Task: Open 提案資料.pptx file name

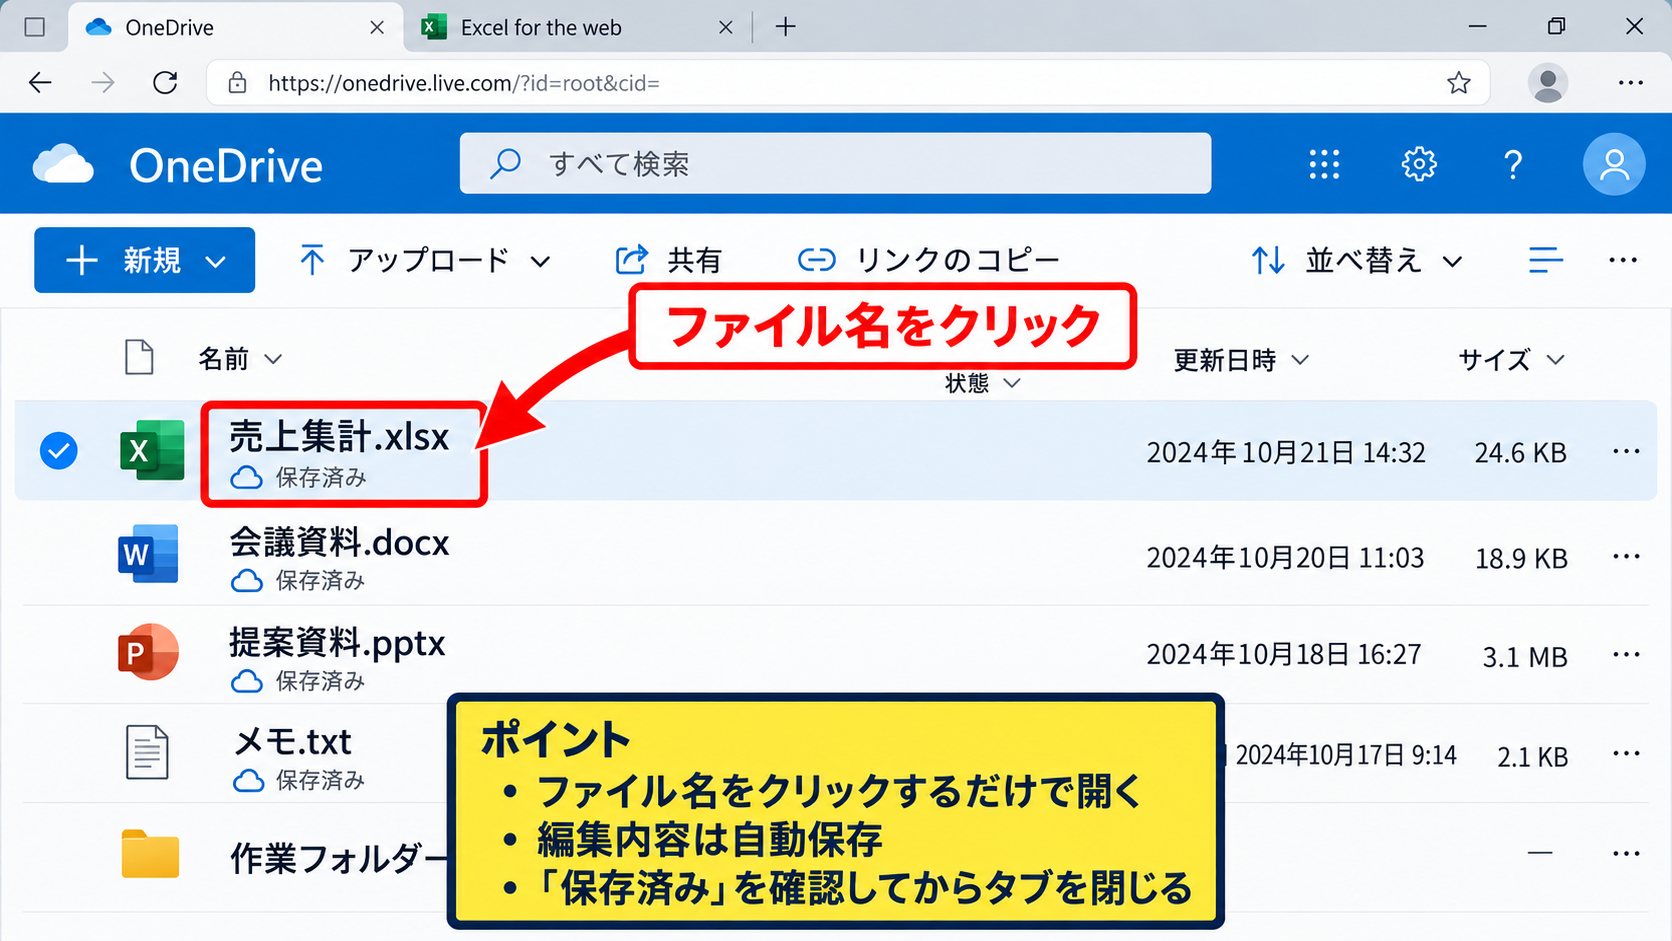Action: (337, 642)
